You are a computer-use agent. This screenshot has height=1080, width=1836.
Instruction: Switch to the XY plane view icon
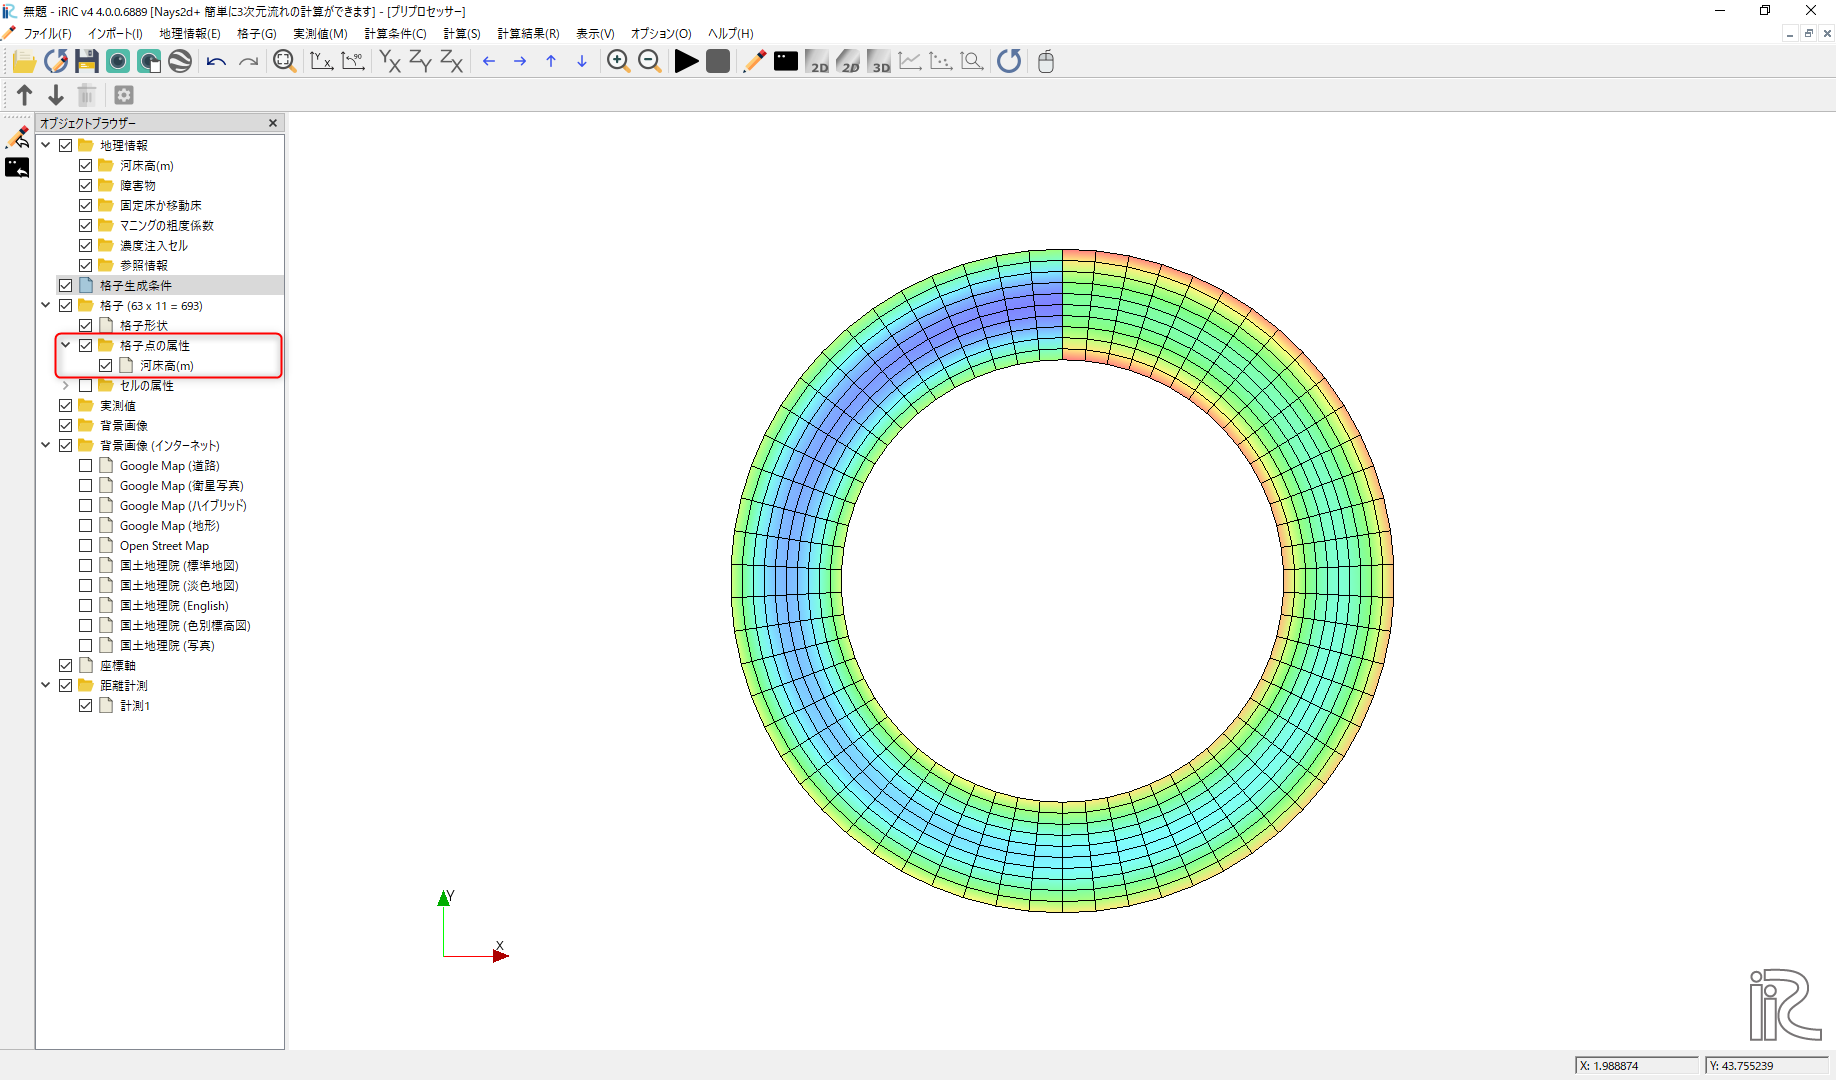point(390,62)
